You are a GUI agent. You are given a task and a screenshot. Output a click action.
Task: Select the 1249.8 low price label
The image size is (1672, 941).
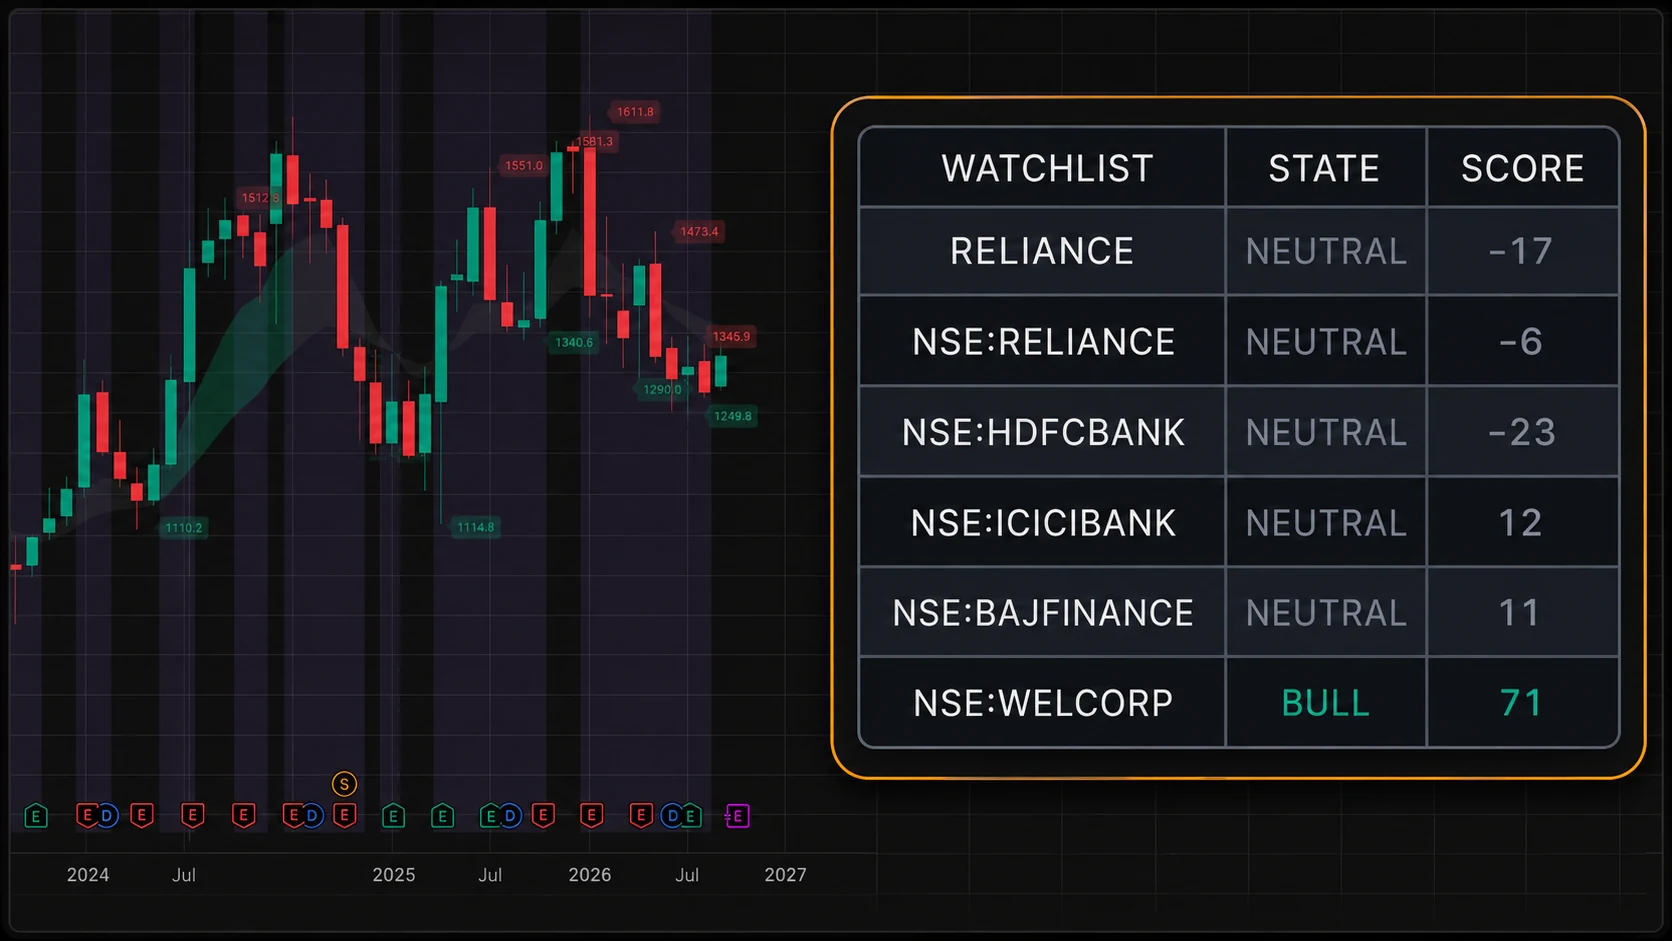click(x=732, y=416)
